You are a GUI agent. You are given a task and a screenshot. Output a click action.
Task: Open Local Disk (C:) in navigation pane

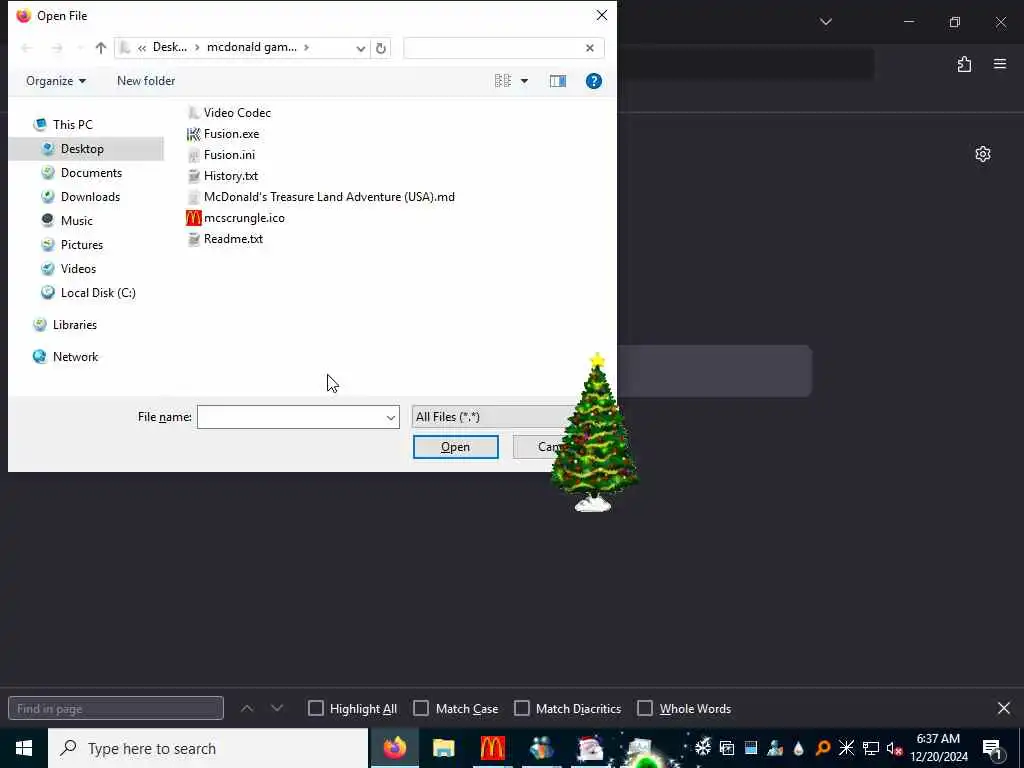(x=98, y=293)
